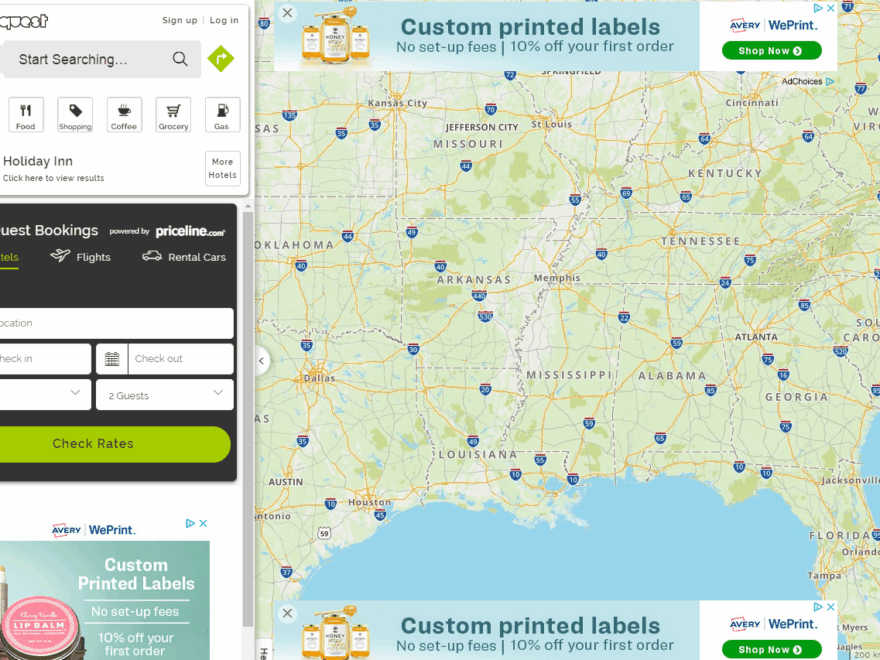This screenshot has height=660, width=880.
Task: Switch to the Rental Cars tab
Action: 184,257
